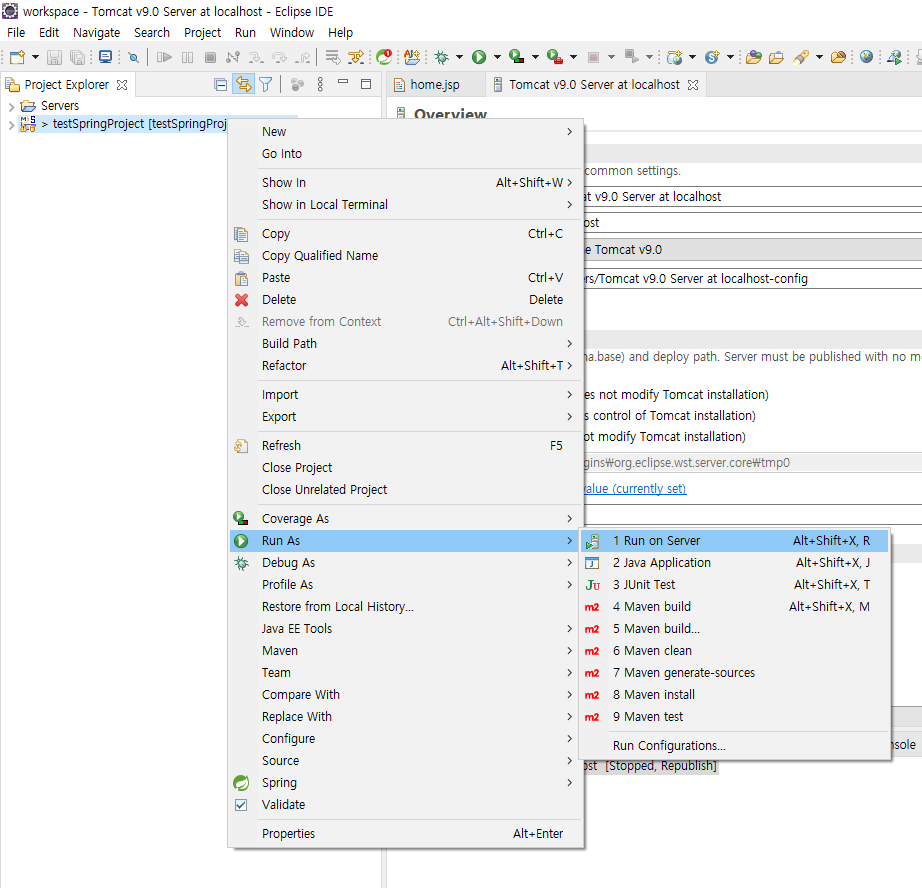Click the Save All toolbar icon
Screen dimensions: 922x888
pyautogui.click(x=77, y=57)
